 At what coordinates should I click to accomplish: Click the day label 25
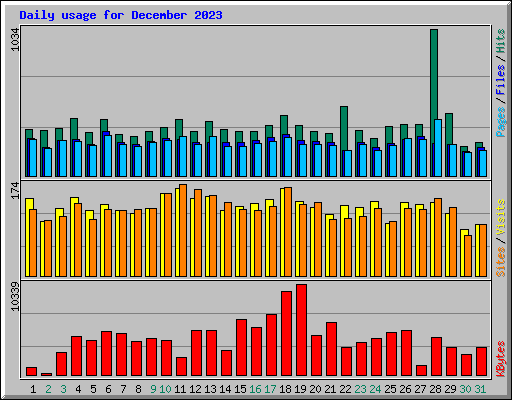click(390, 389)
